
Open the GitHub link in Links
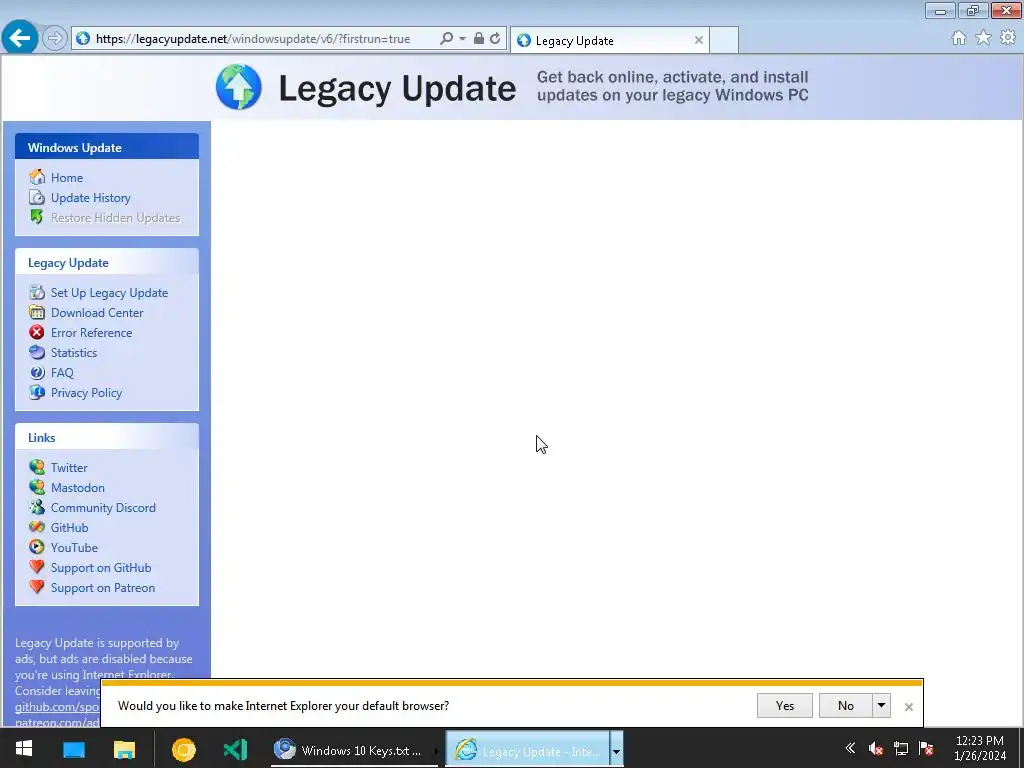(x=69, y=528)
